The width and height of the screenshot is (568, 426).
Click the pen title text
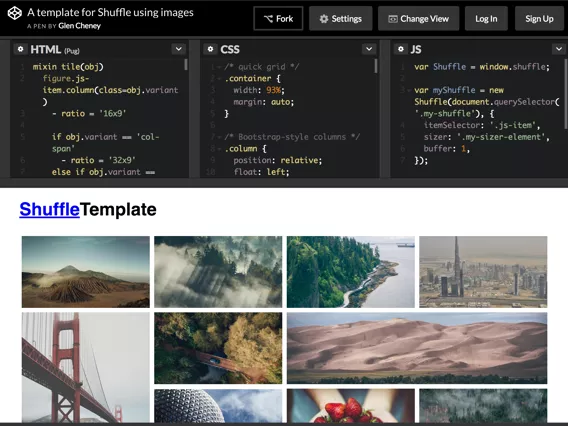click(x=110, y=12)
